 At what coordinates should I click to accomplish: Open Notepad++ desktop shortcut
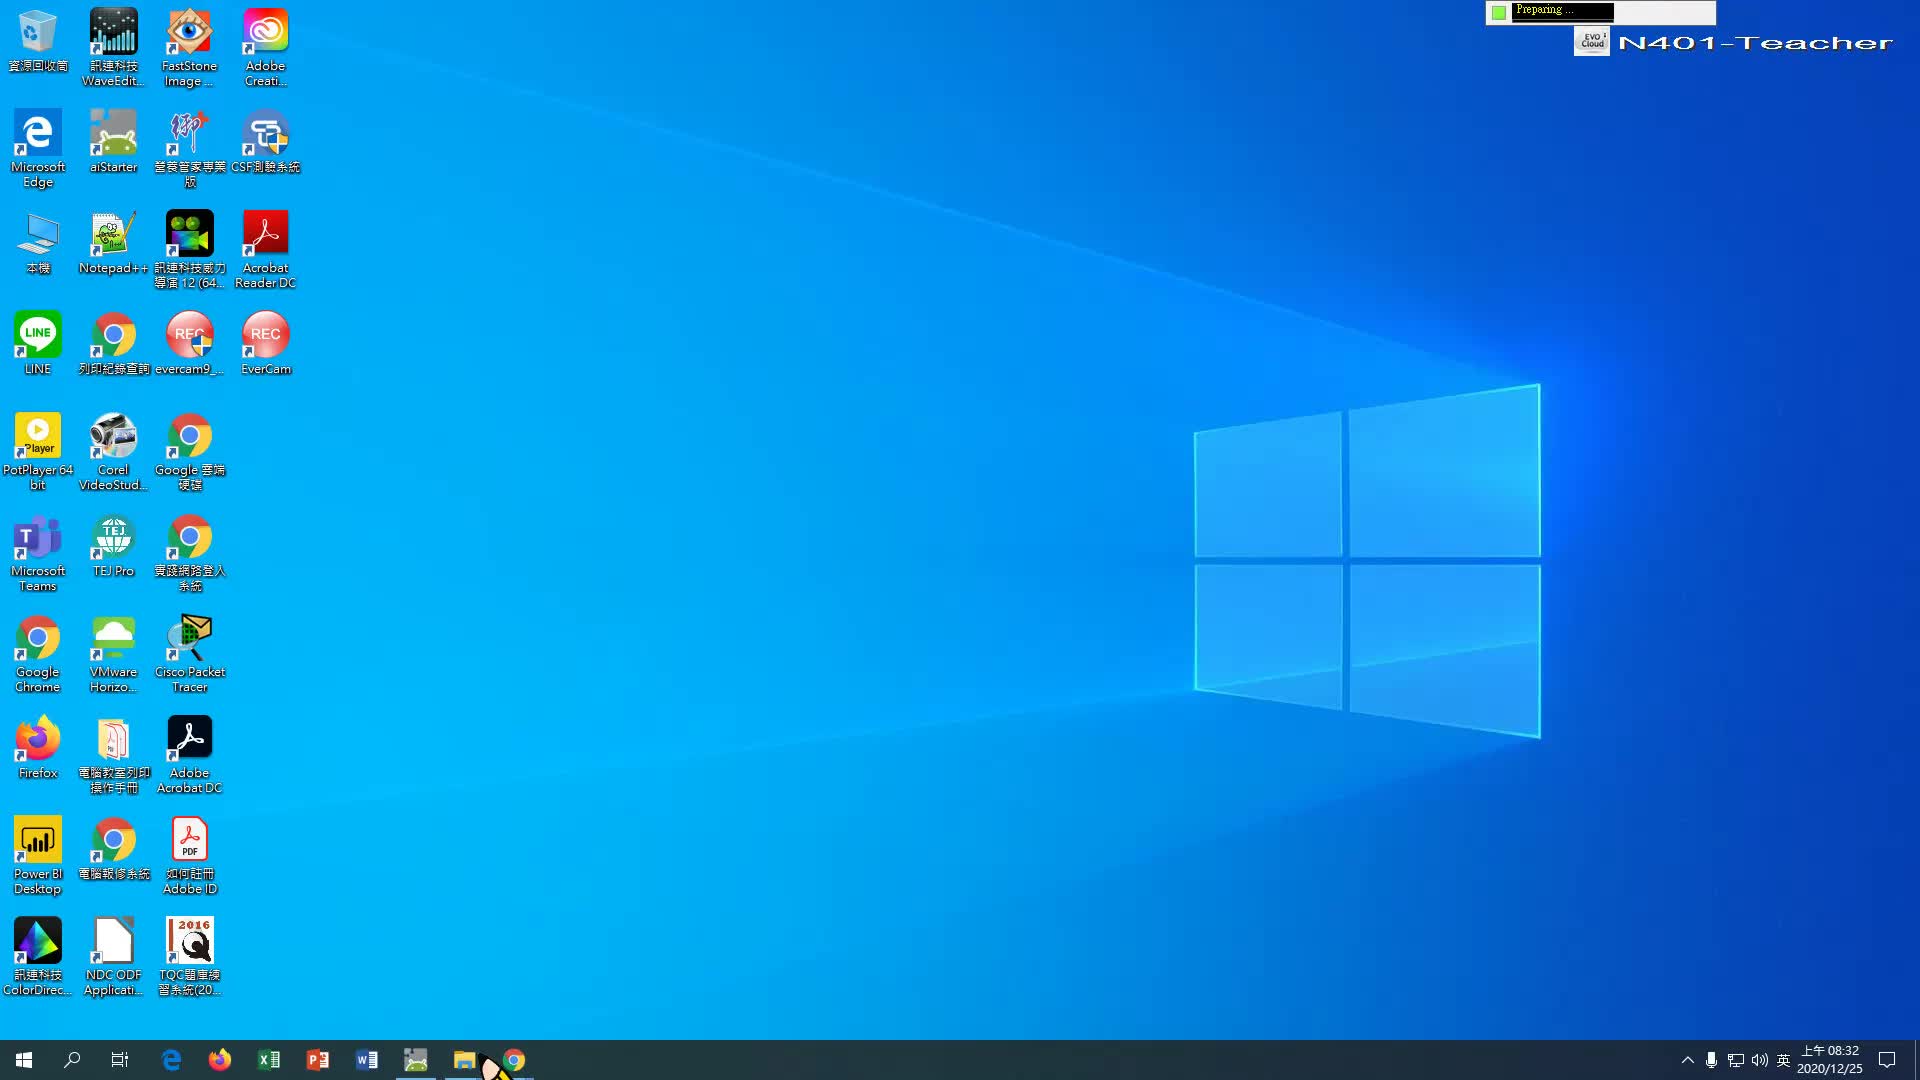[x=114, y=243]
